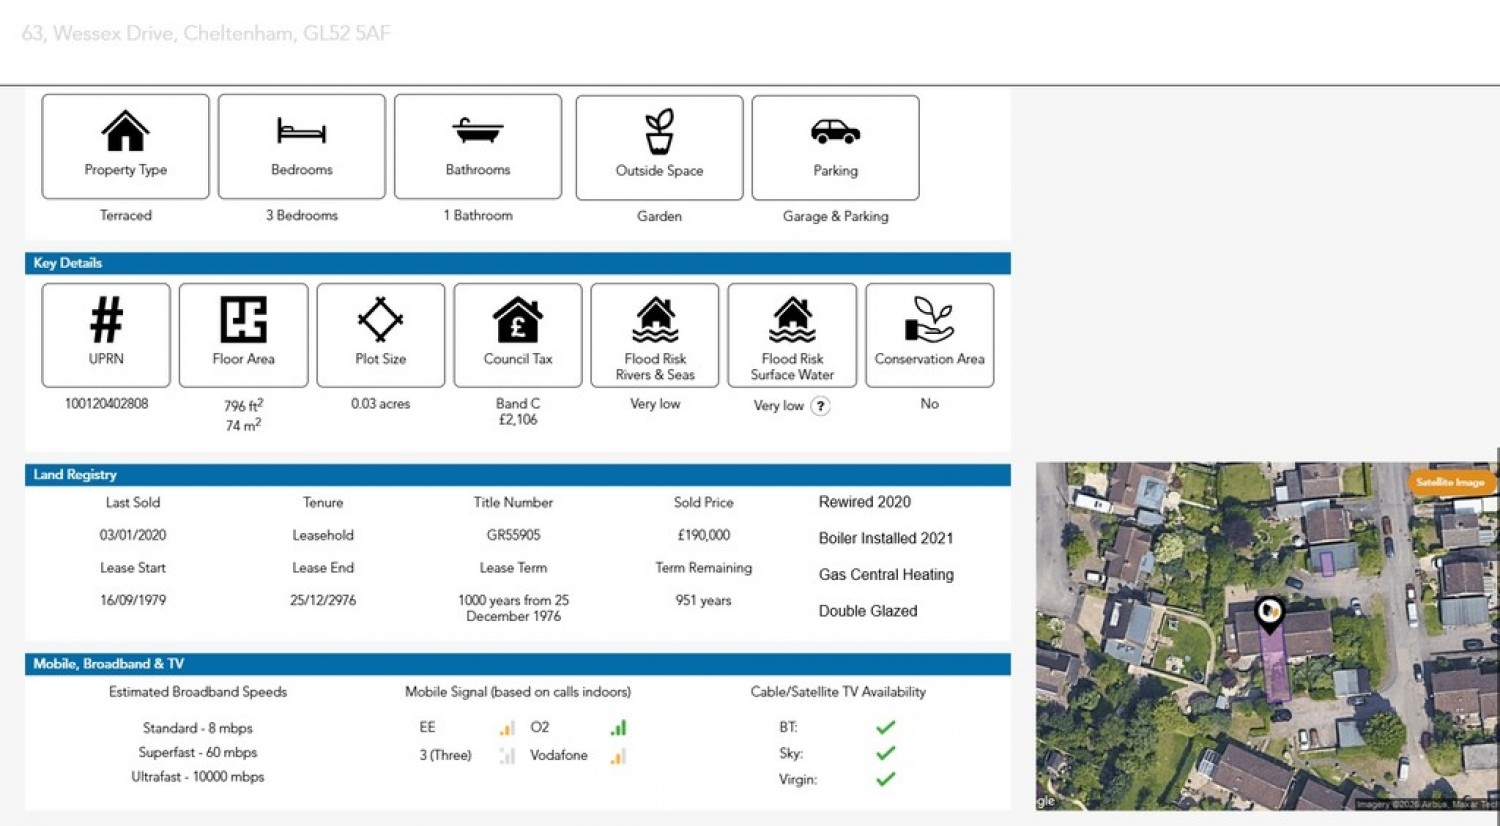Open the Flood Risk Rivers & Seas tile

click(x=655, y=335)
